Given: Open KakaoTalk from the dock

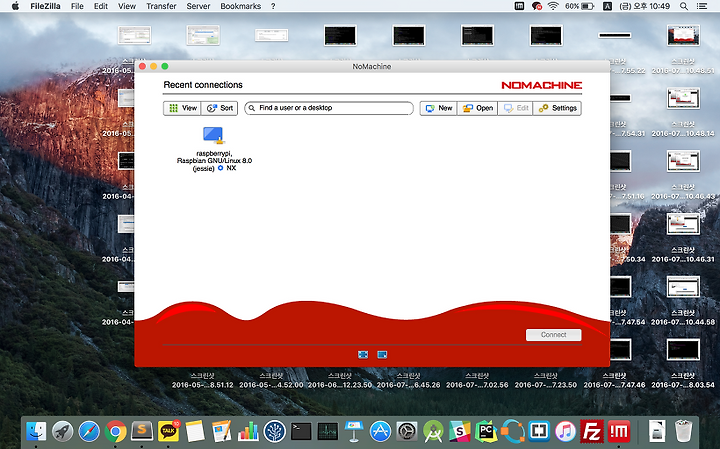Looking at the screenshot, I should point(169,432).
